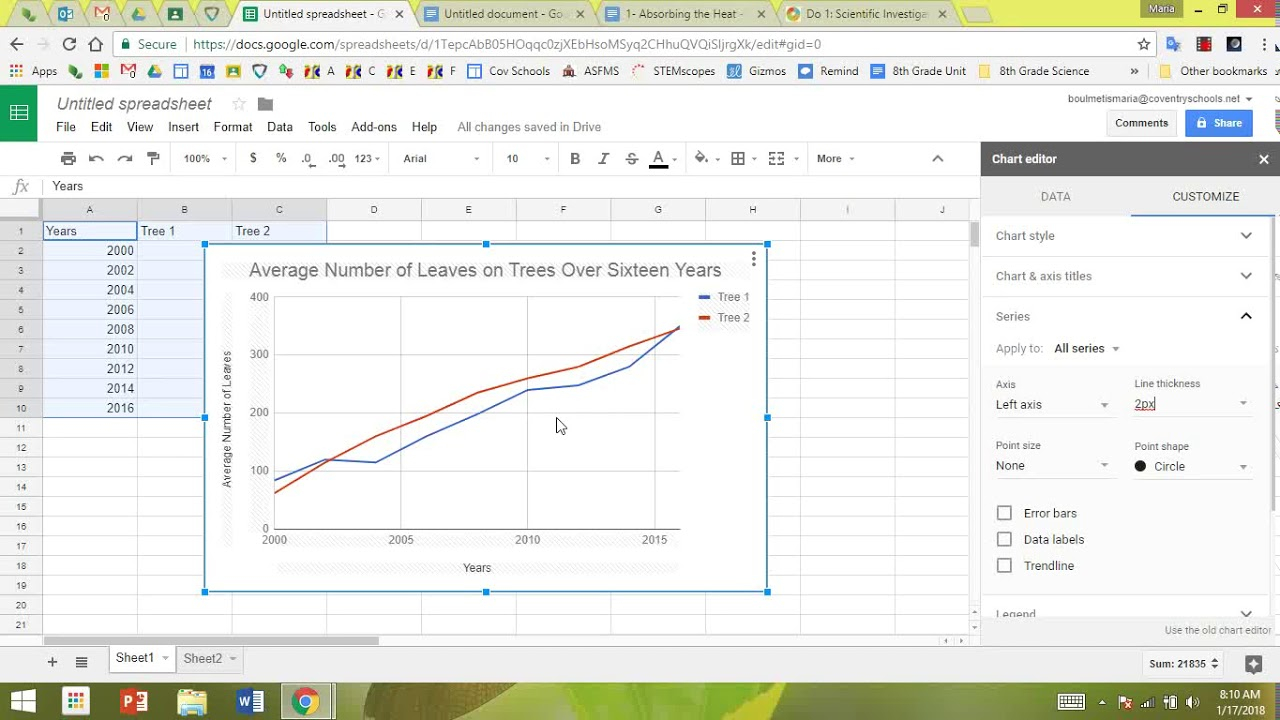The image size is (1280, 720).
Task: Star the Untitled spreadsheet
Action: tap(238, 104)
